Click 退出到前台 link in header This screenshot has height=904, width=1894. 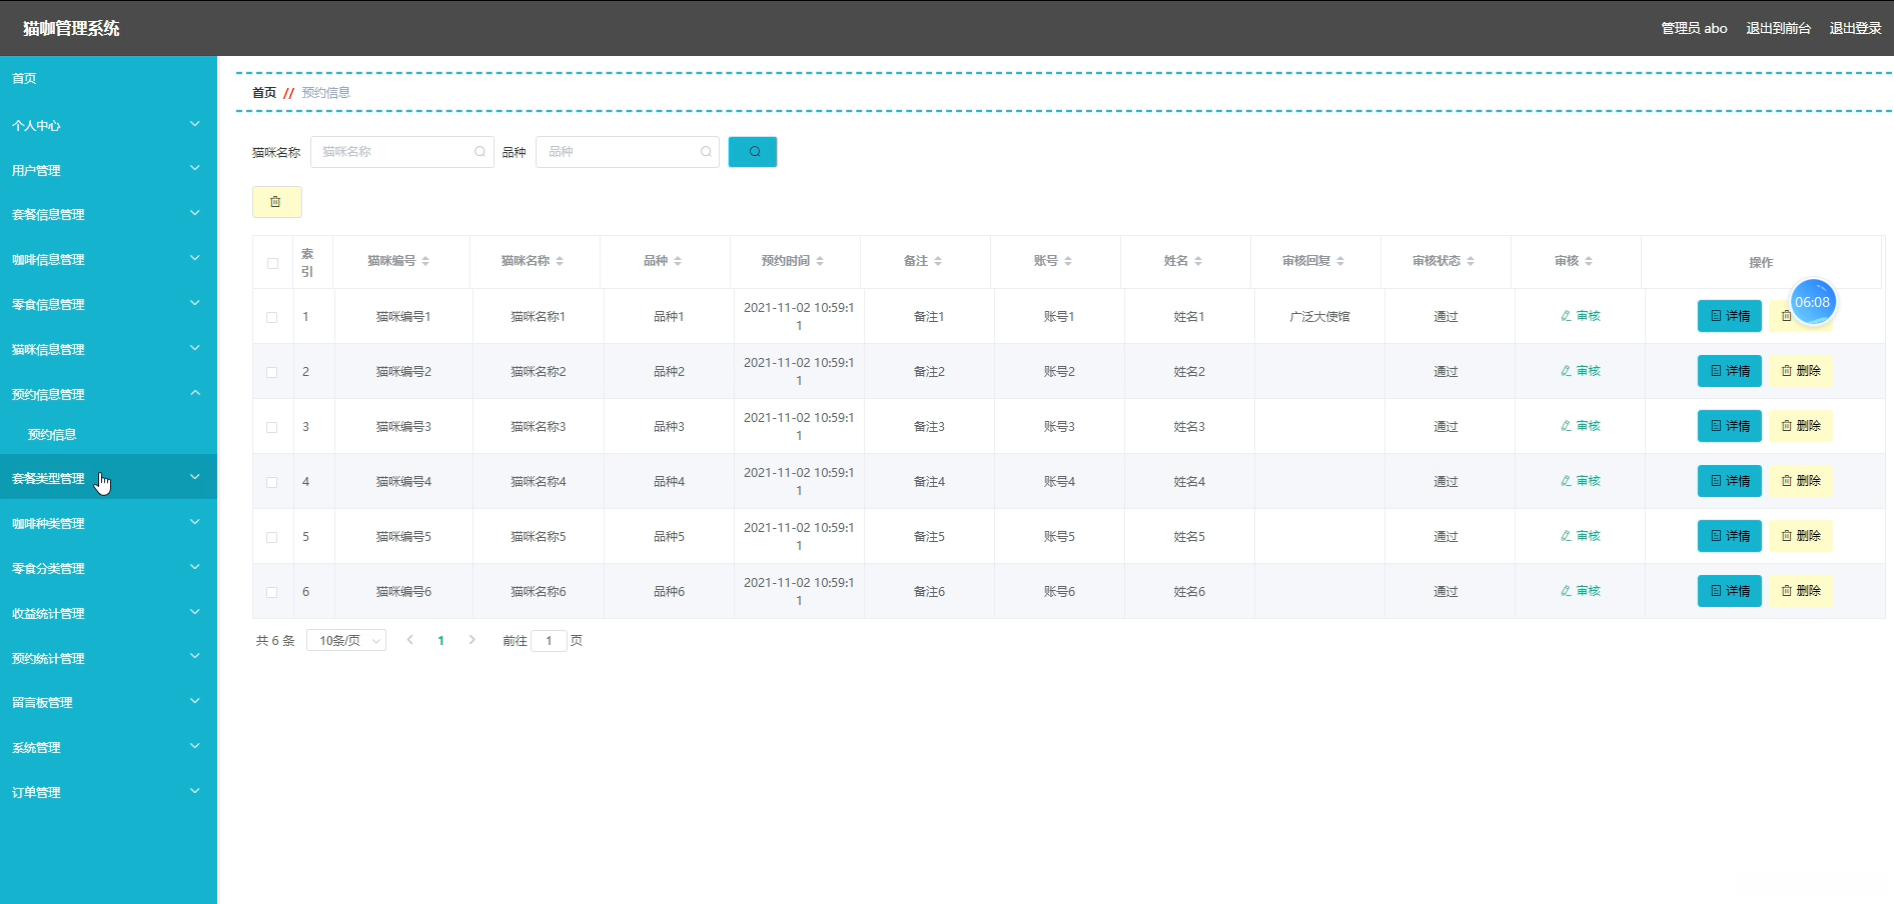tap(1778, 28)
